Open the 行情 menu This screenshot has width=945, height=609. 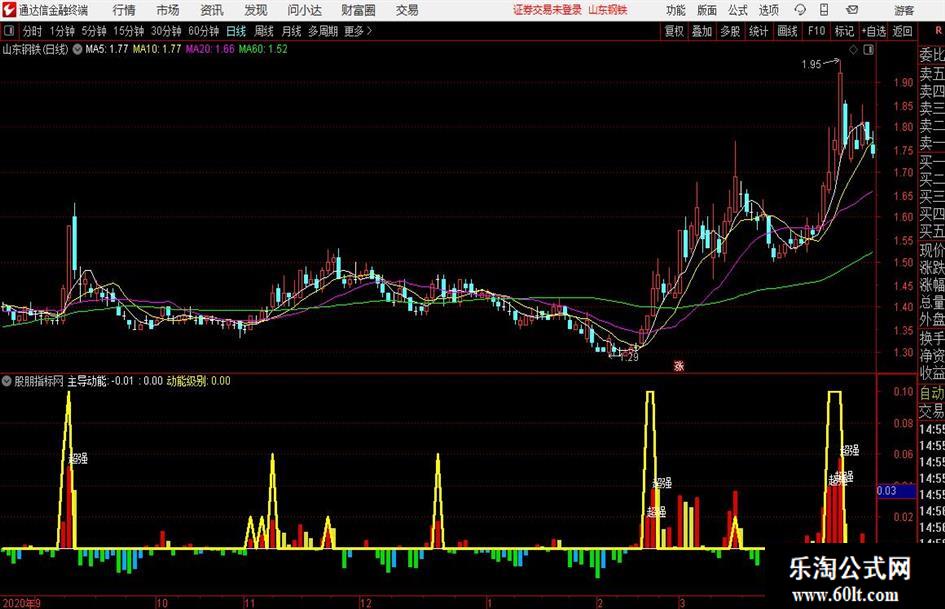click(124, 10)
